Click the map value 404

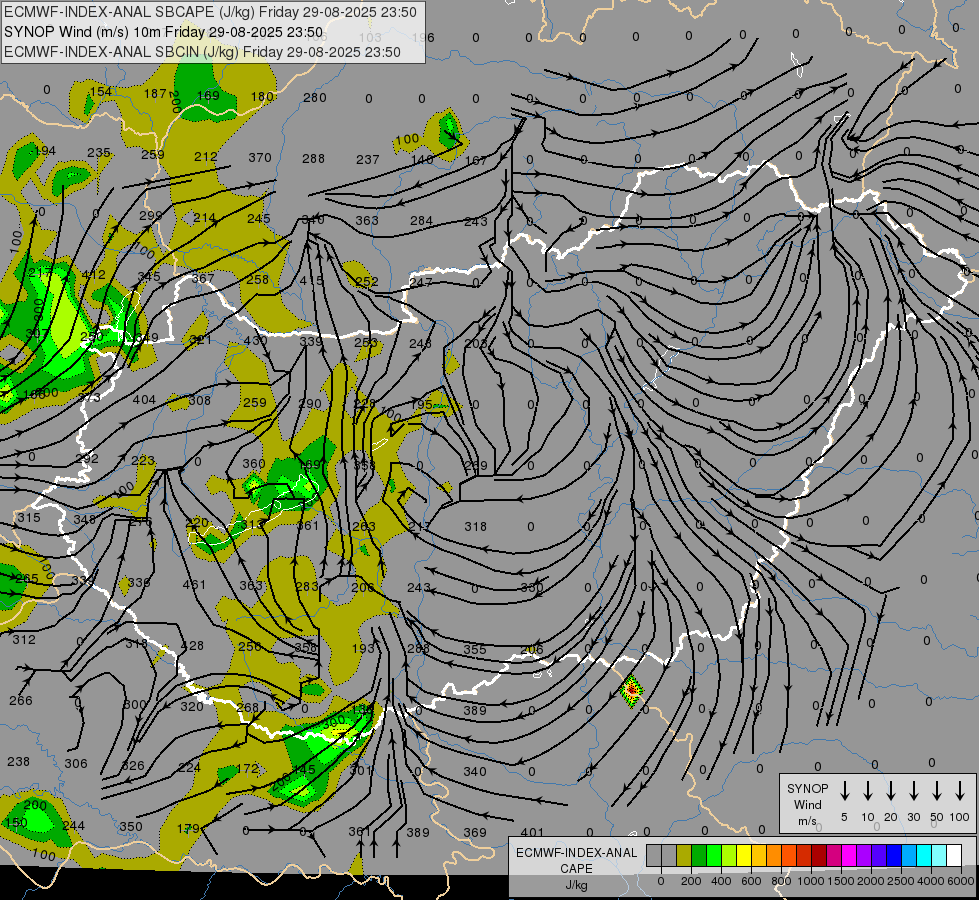tap(144, 400)
